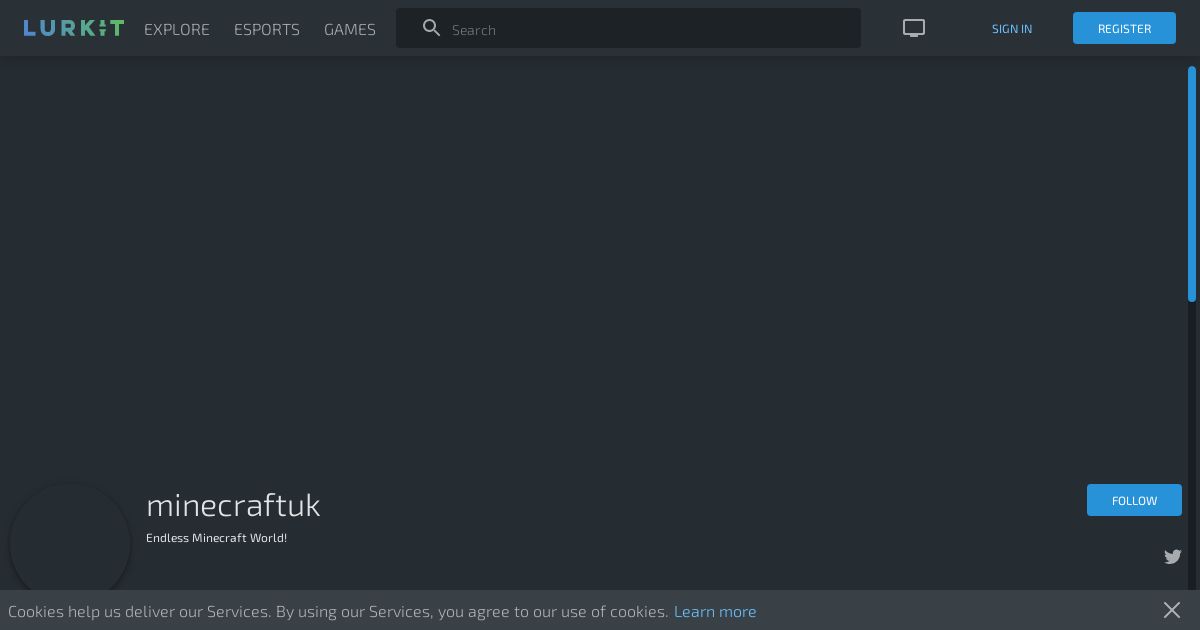Screen dimensions: 1200x630
Task: Click the SIGN IN link
Action: pyautogui.click(x=1012, y=28)
